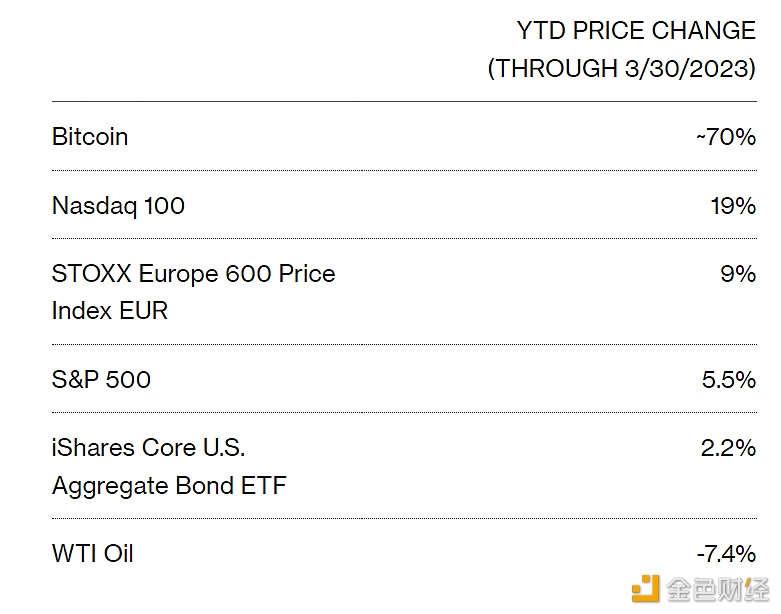
Task: Click the 9% STOXX Europe value
Action: click(x=738, y=274)
